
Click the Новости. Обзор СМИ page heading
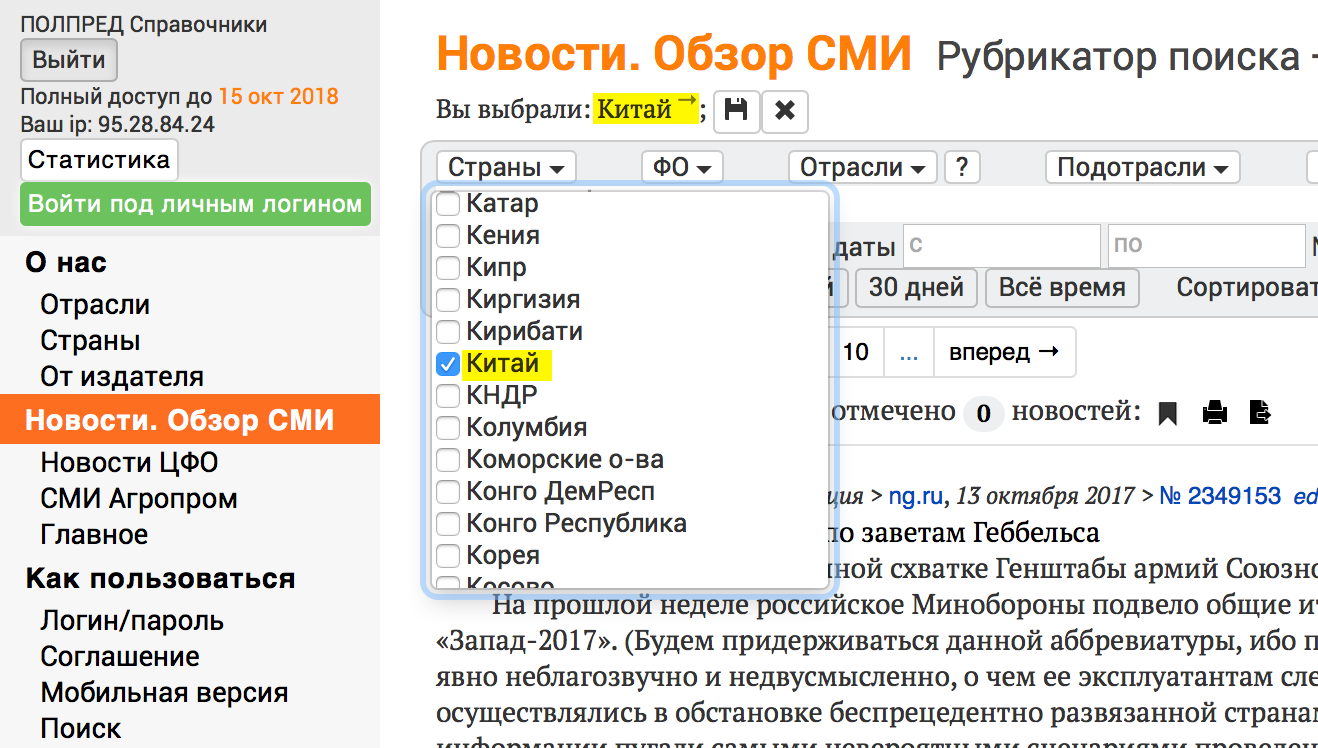[675, 54]
